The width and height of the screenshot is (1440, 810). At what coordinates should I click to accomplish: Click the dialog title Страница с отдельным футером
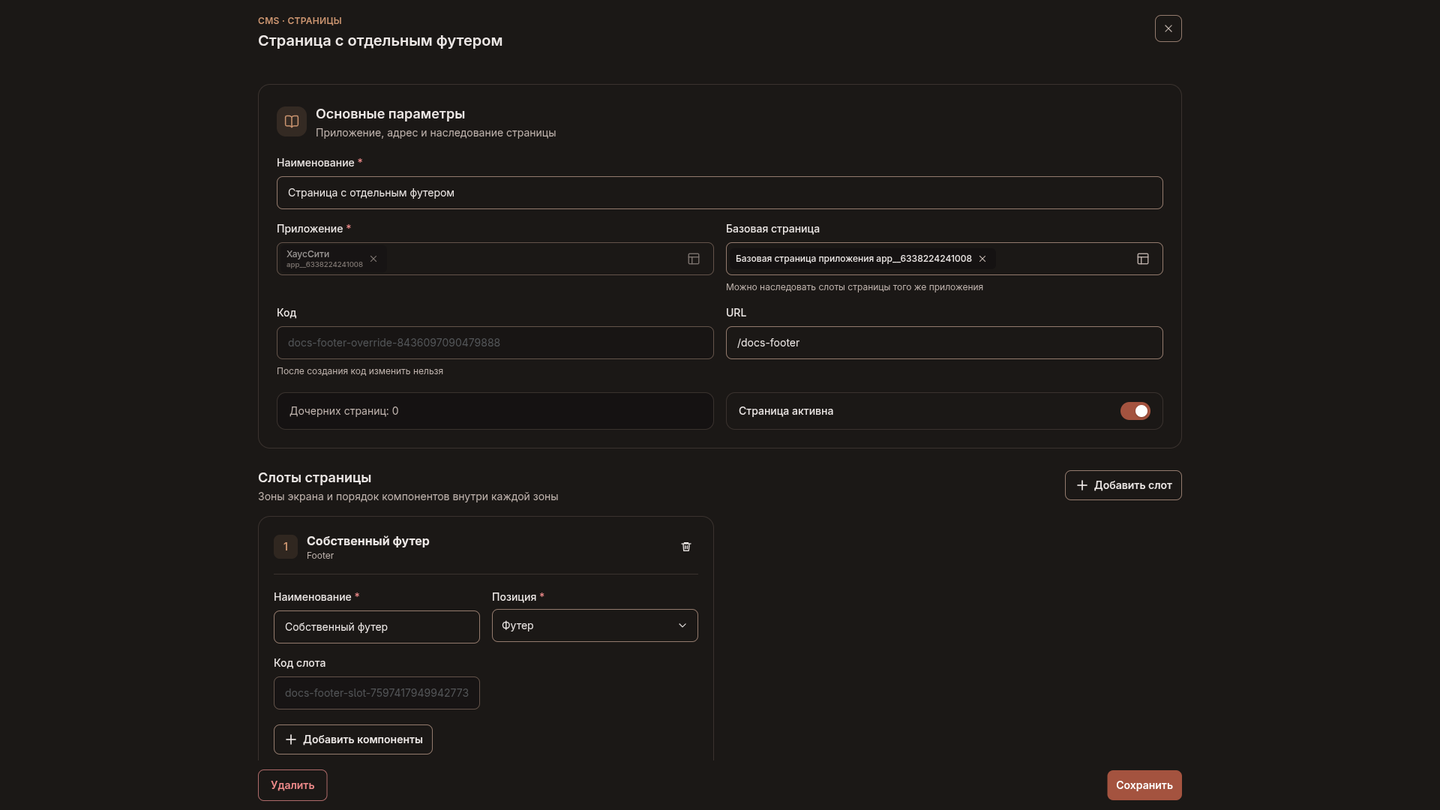tap(380, 41)
